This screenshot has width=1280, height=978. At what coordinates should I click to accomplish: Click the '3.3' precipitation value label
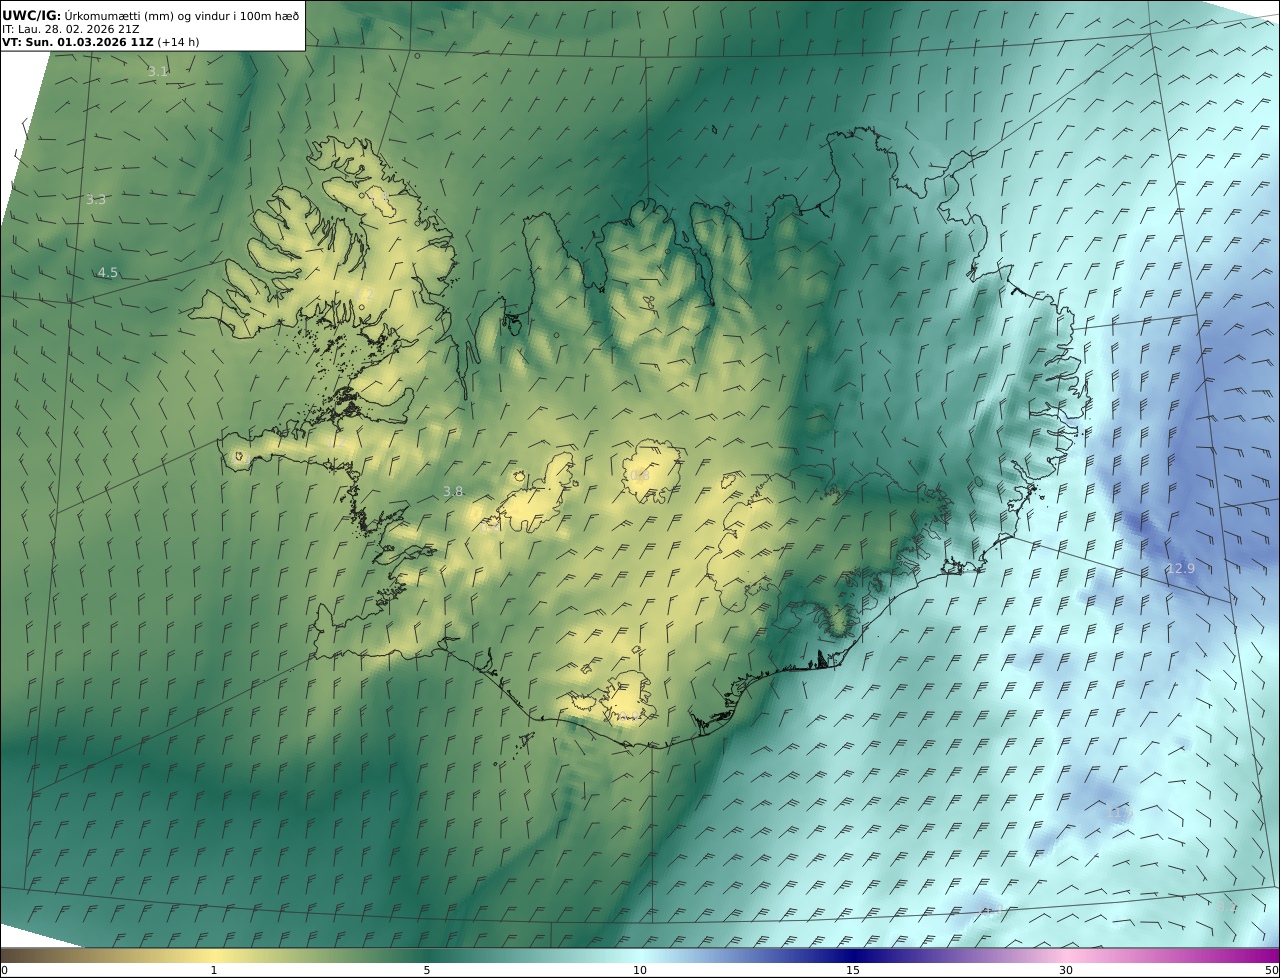click(x=95, y=200)
